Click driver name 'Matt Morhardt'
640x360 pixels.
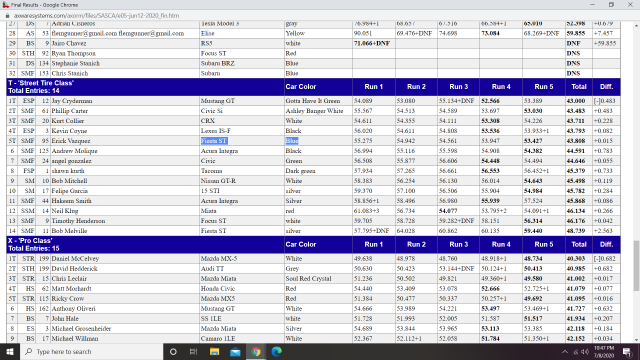click(x=71, y=289)
